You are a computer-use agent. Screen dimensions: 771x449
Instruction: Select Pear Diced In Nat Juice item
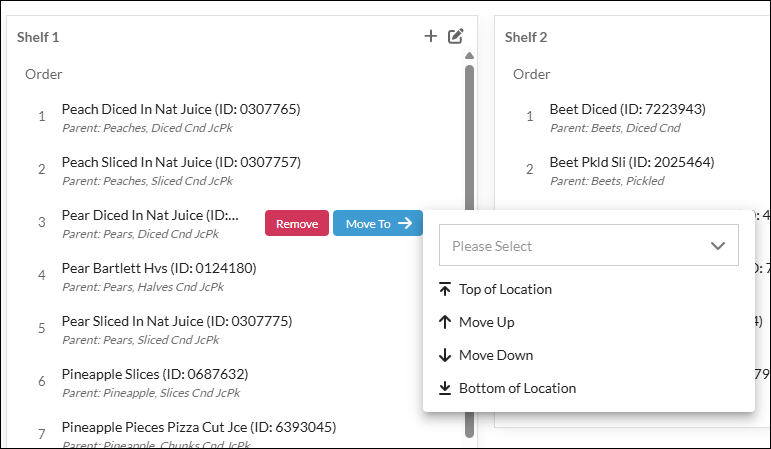(150, 215)
